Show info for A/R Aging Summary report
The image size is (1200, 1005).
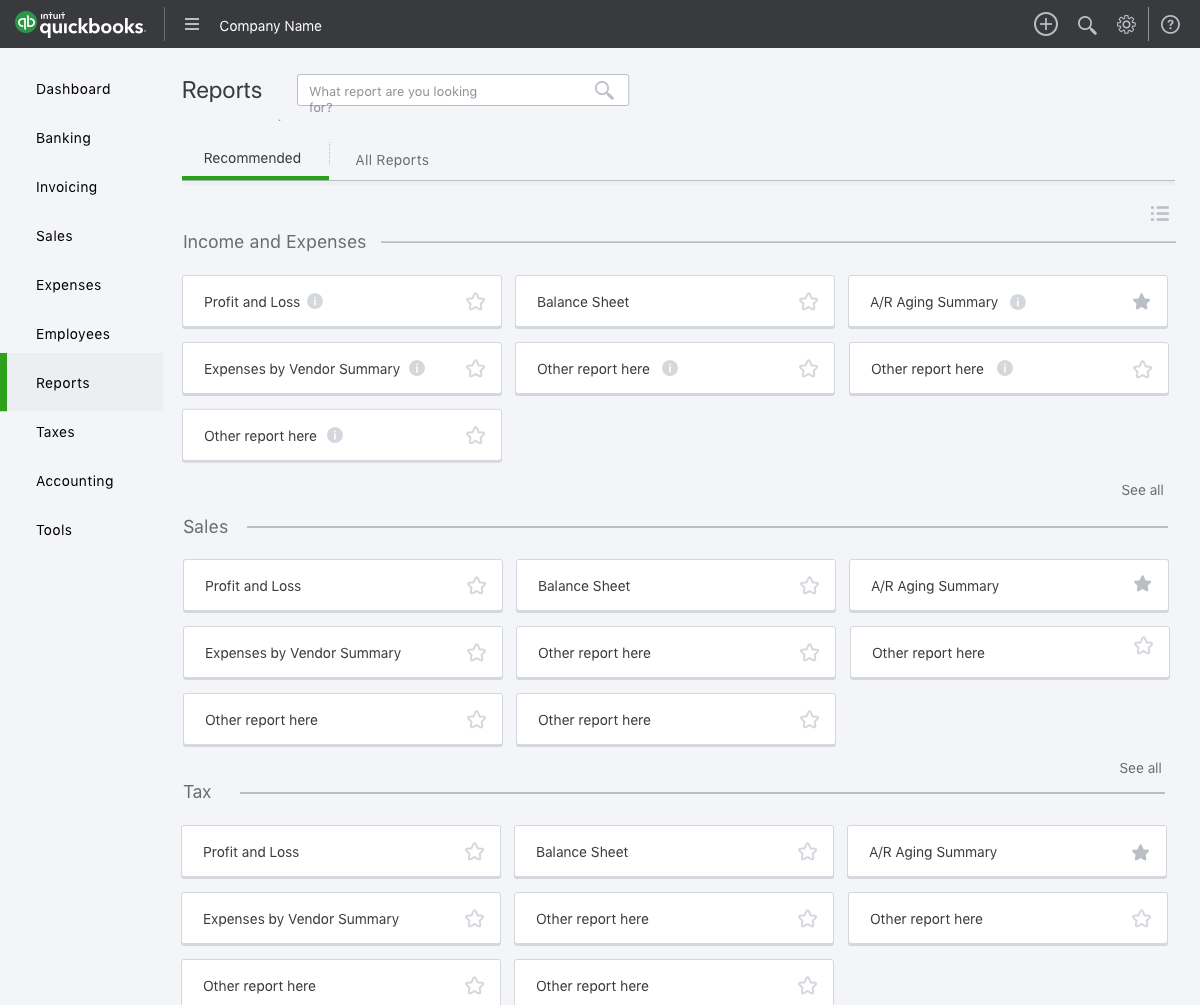pyautogui.click(x=1018, y=302)
